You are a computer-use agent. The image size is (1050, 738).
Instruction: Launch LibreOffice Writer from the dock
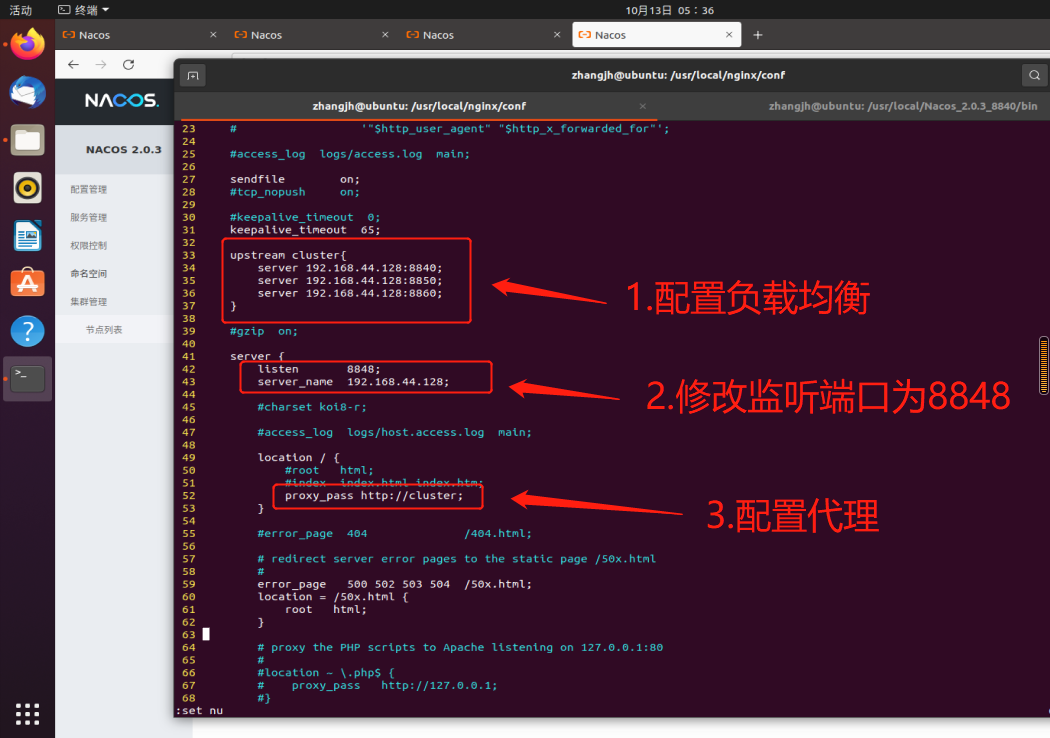click(x=27, y=236)
